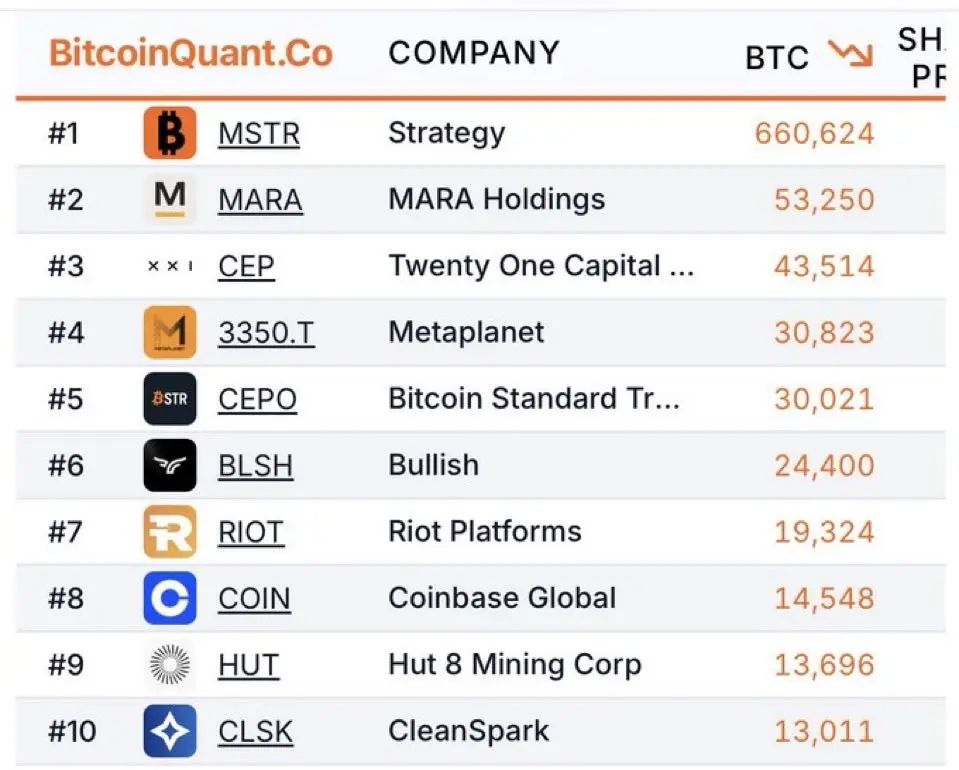This screenshot has height=770, width=959.
Task: Sort by BTC using descending arrow
Action: 850,54
